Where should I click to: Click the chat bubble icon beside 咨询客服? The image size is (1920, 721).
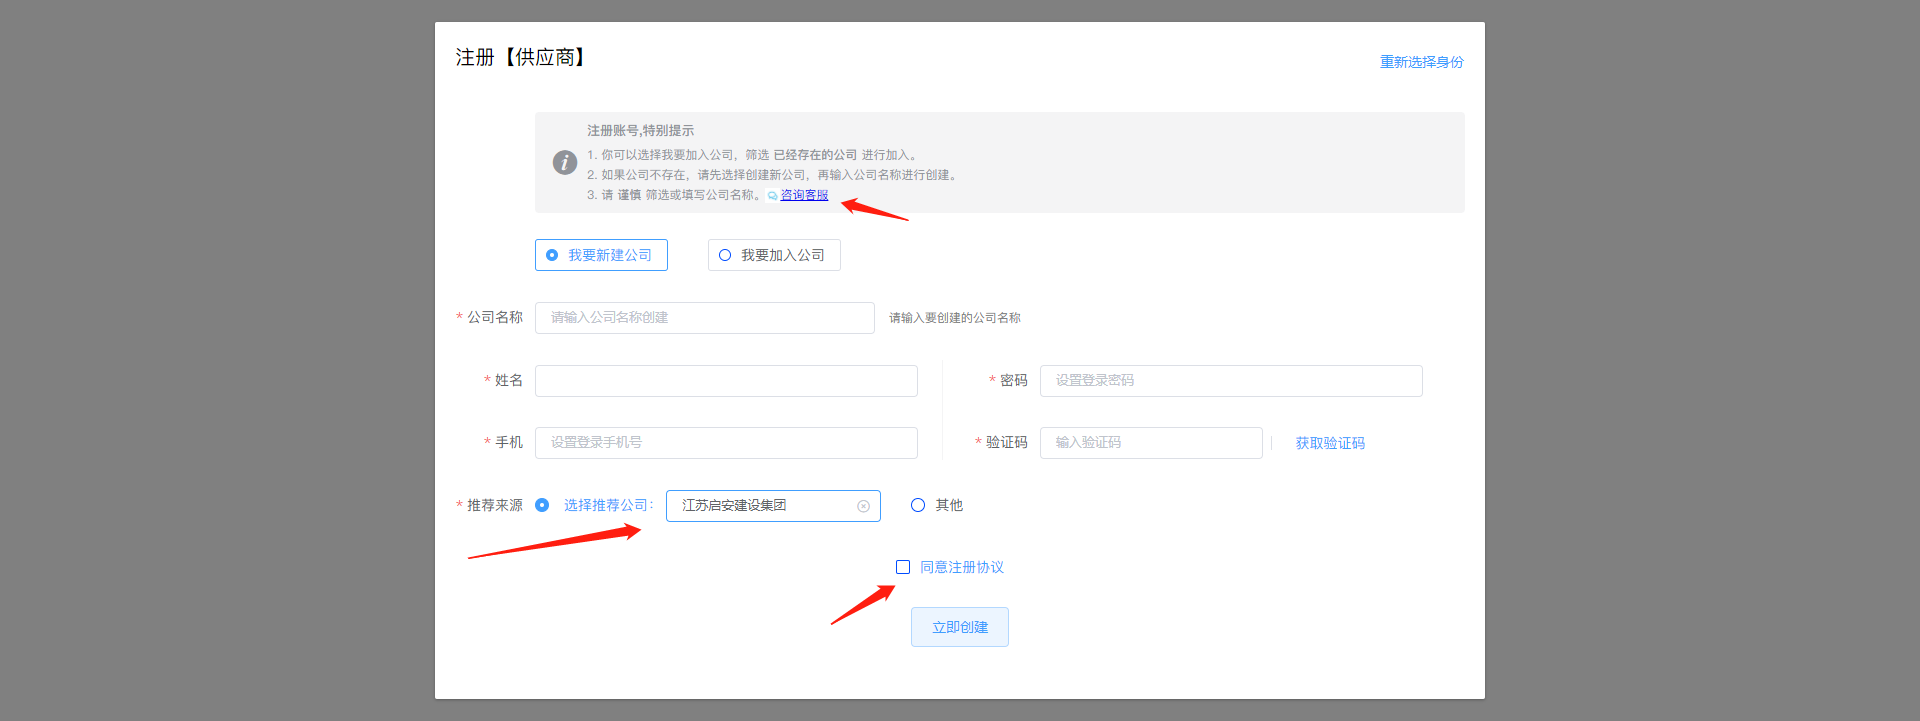coord(772,196)
